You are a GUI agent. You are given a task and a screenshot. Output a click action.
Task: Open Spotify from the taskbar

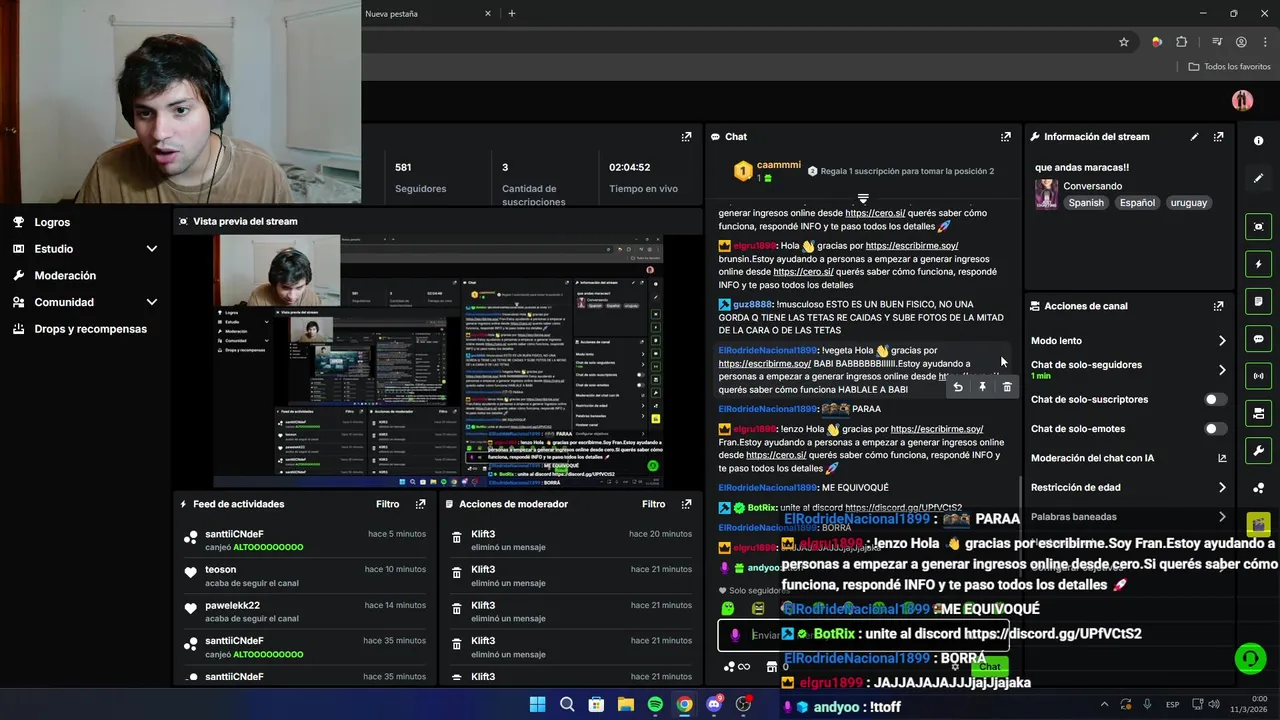coord(655,704)
